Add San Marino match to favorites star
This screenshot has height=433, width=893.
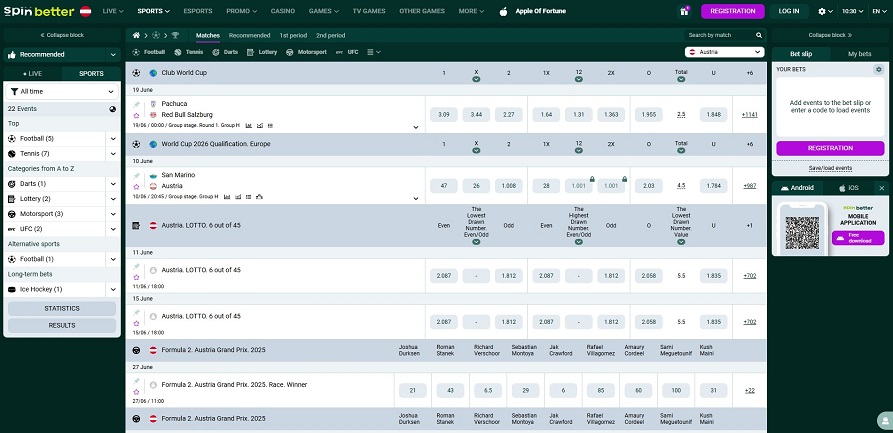136,186
